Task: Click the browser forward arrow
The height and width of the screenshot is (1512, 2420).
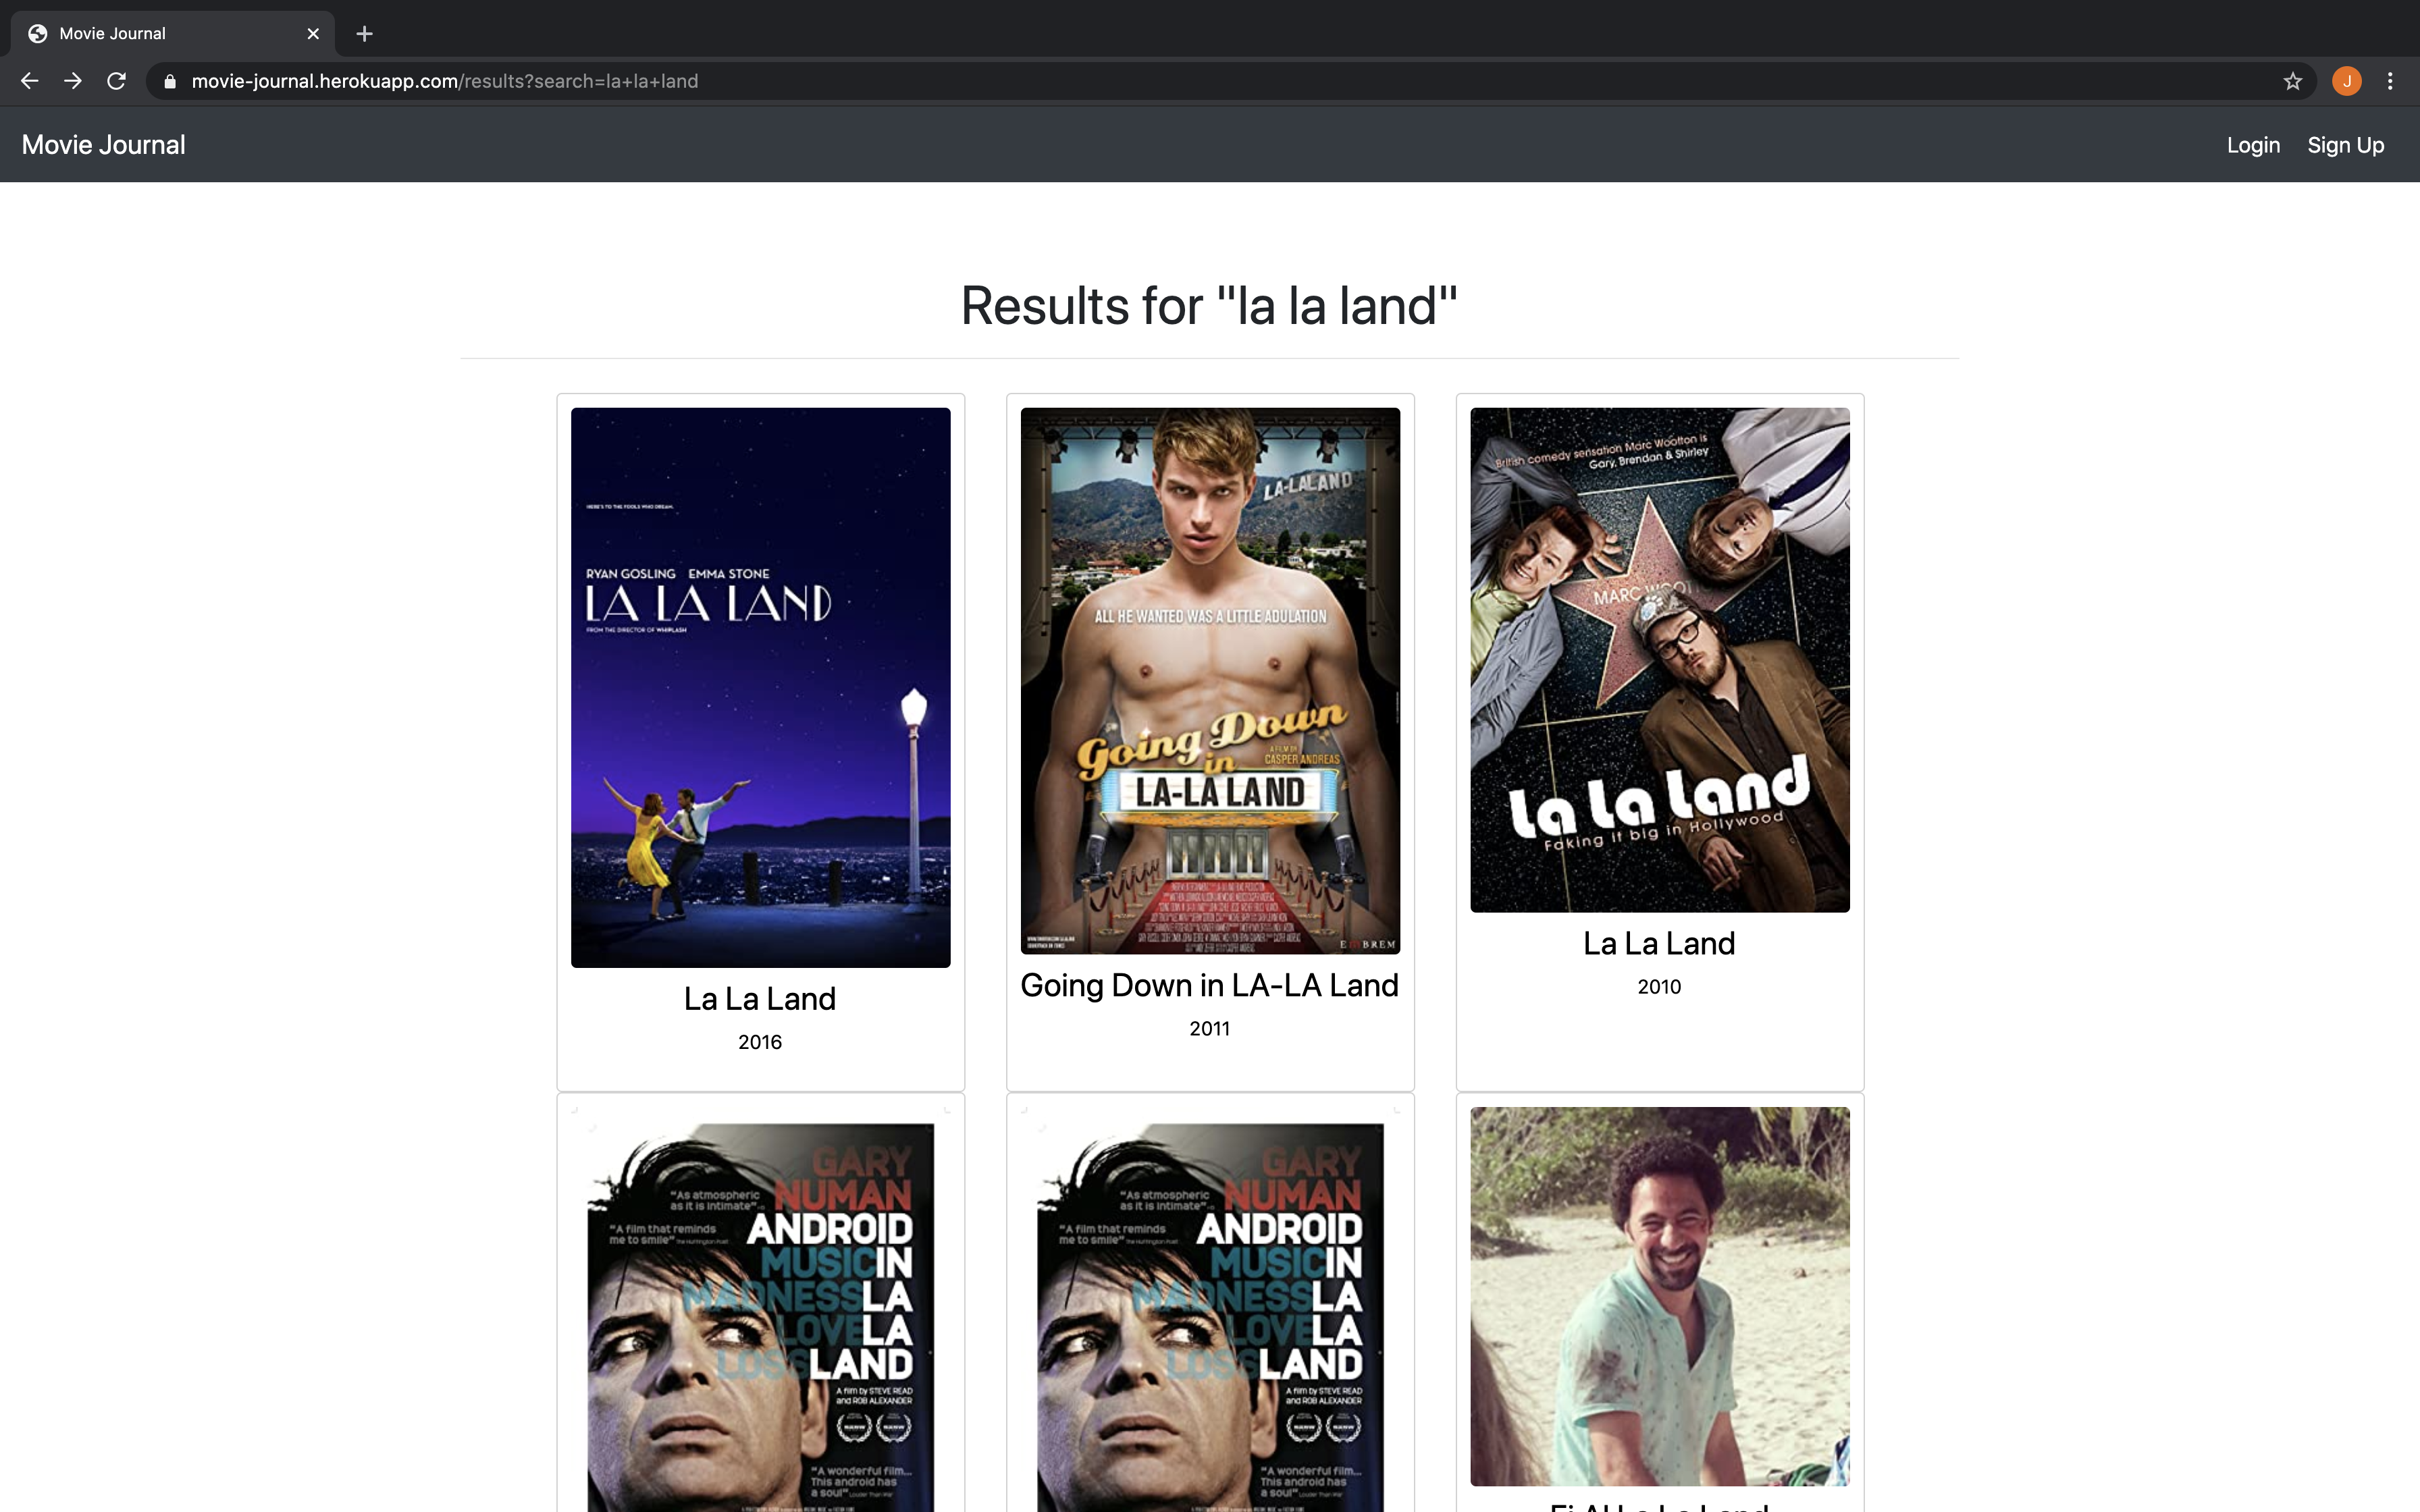Action: click(x=73, y=81)
